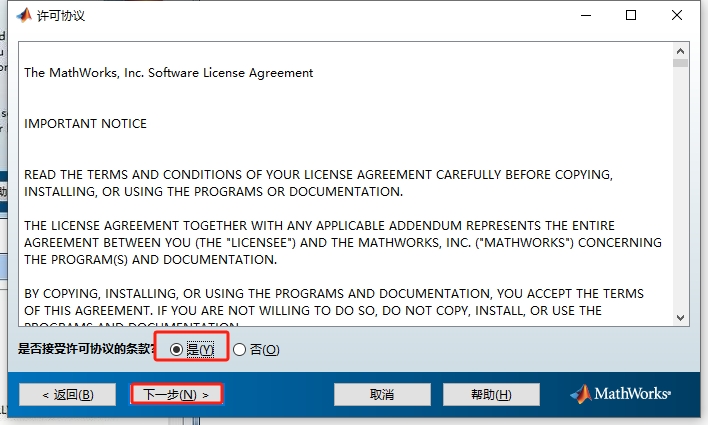The image size is (708, 425).
Task: Select the 否(O) radio button
Action: [x=239, y=349]
